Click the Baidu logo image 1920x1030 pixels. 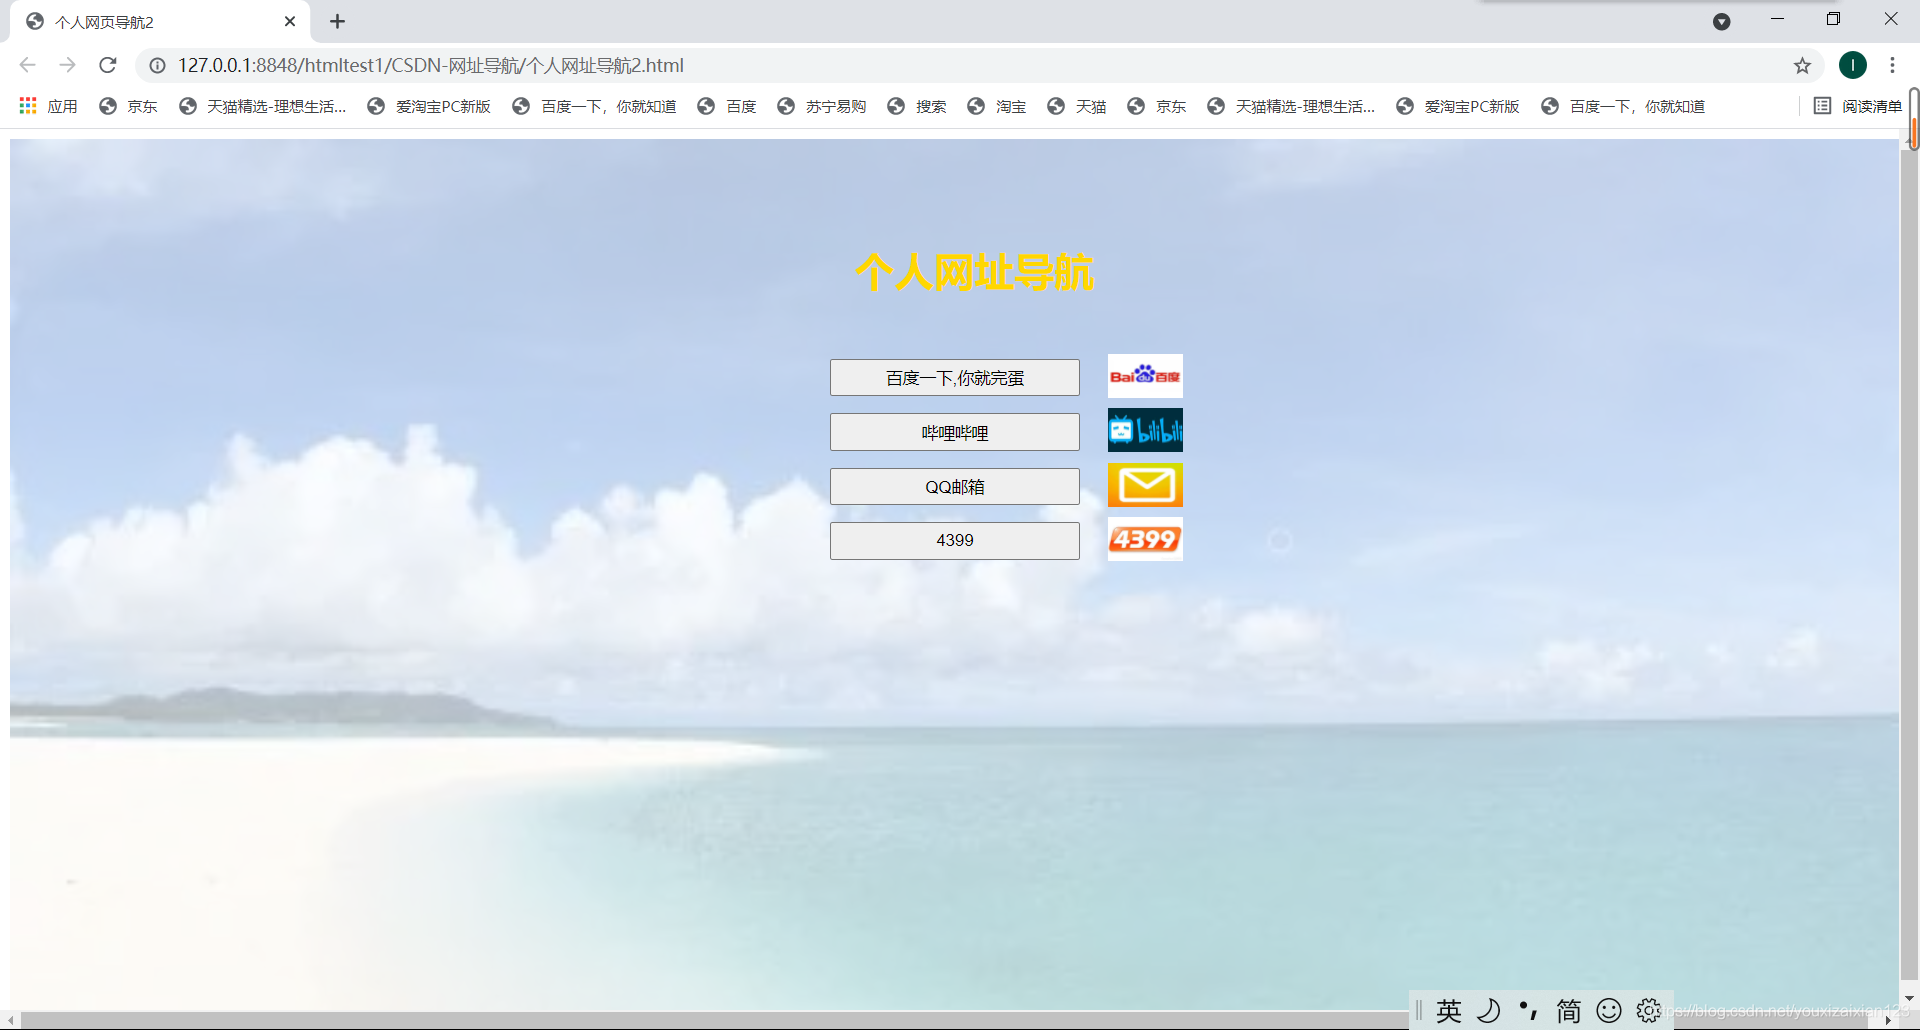1145,376
